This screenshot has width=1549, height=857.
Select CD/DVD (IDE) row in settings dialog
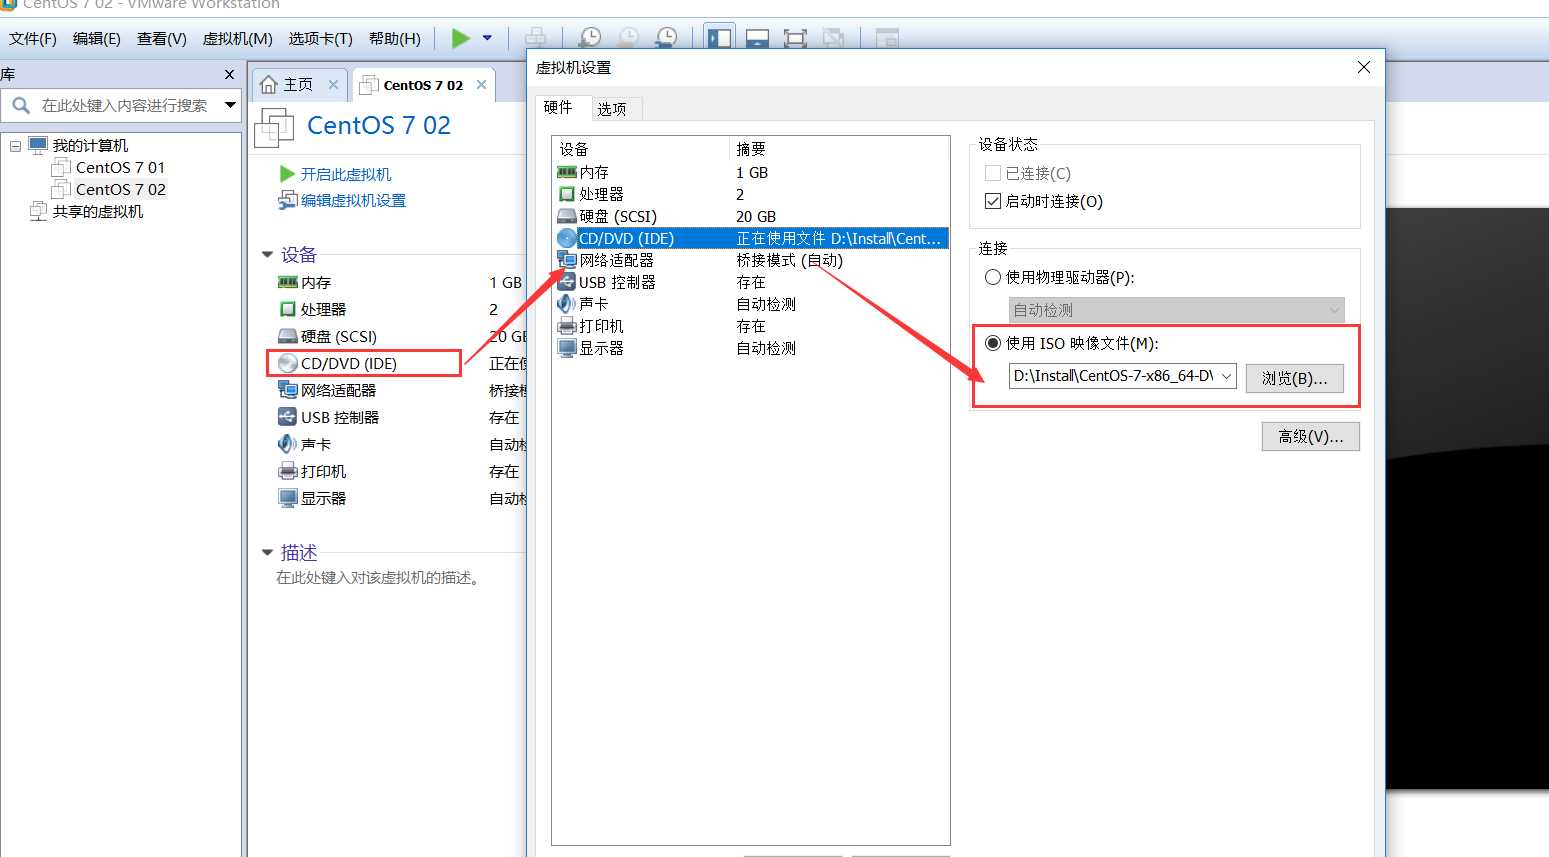pyautogui.click(x=750, y=238)
